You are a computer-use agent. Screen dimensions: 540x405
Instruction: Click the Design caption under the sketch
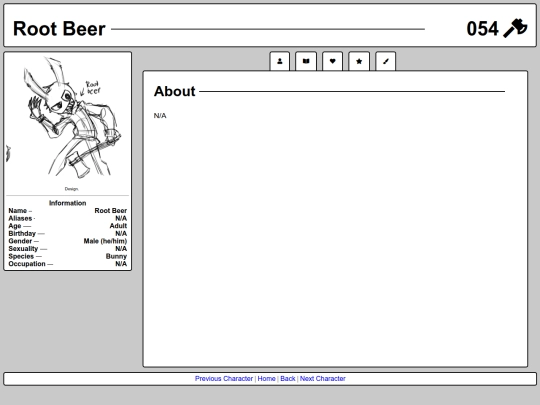tap(72, 189)
